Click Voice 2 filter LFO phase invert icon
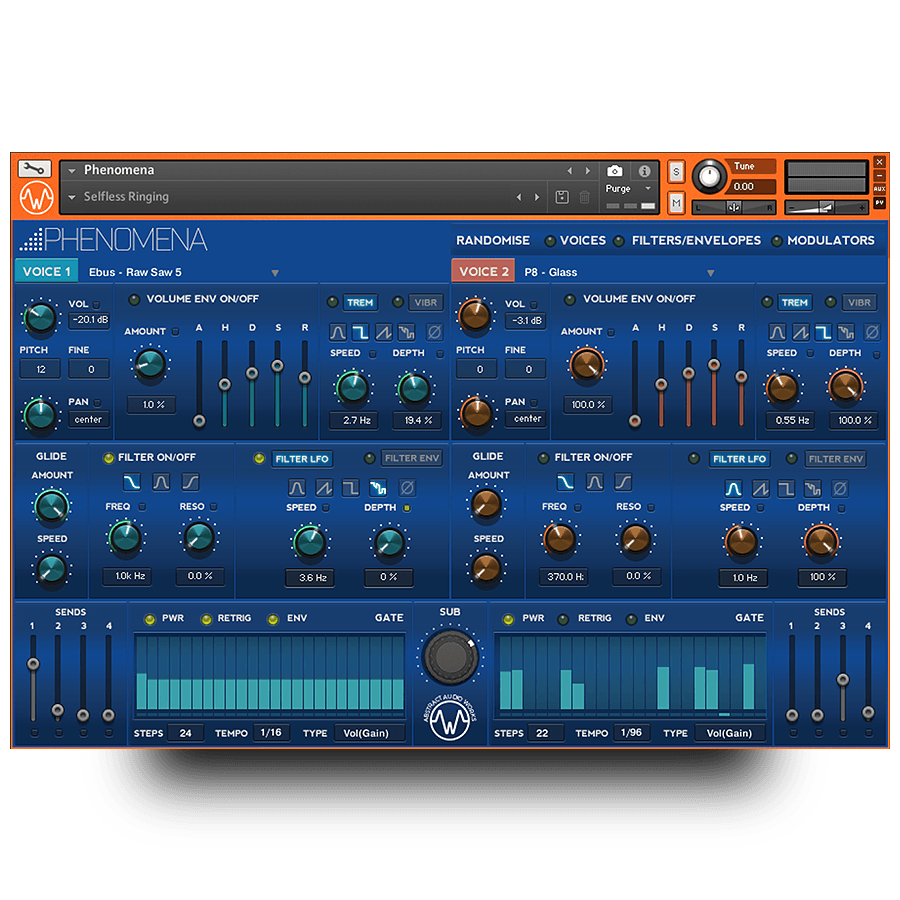 pos(840,488)
